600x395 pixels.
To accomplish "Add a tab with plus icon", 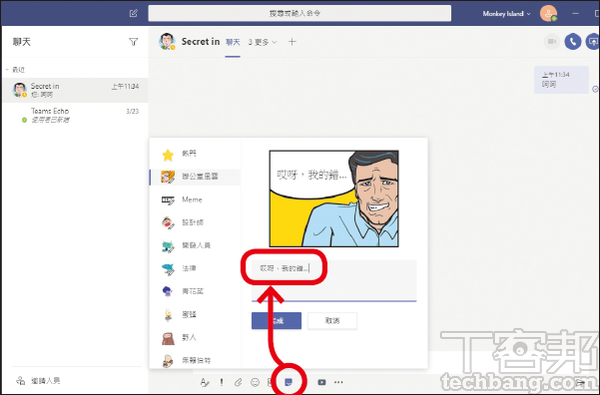I will pos(292,42).
